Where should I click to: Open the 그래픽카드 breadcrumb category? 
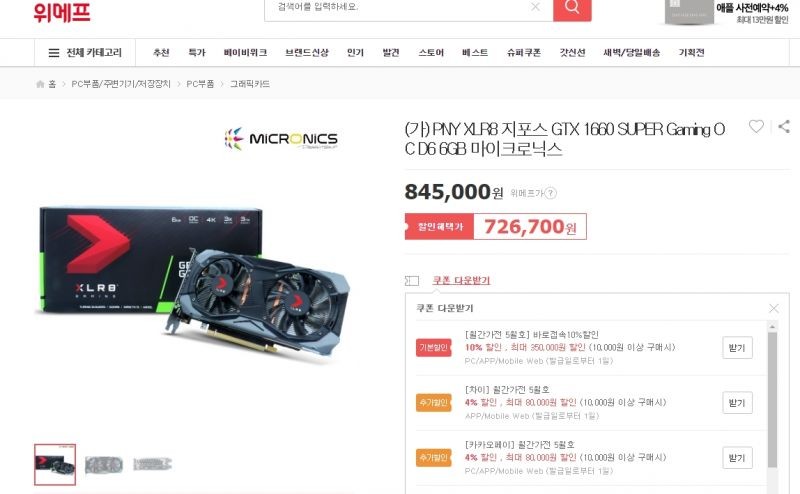click(x=249, y=84)
